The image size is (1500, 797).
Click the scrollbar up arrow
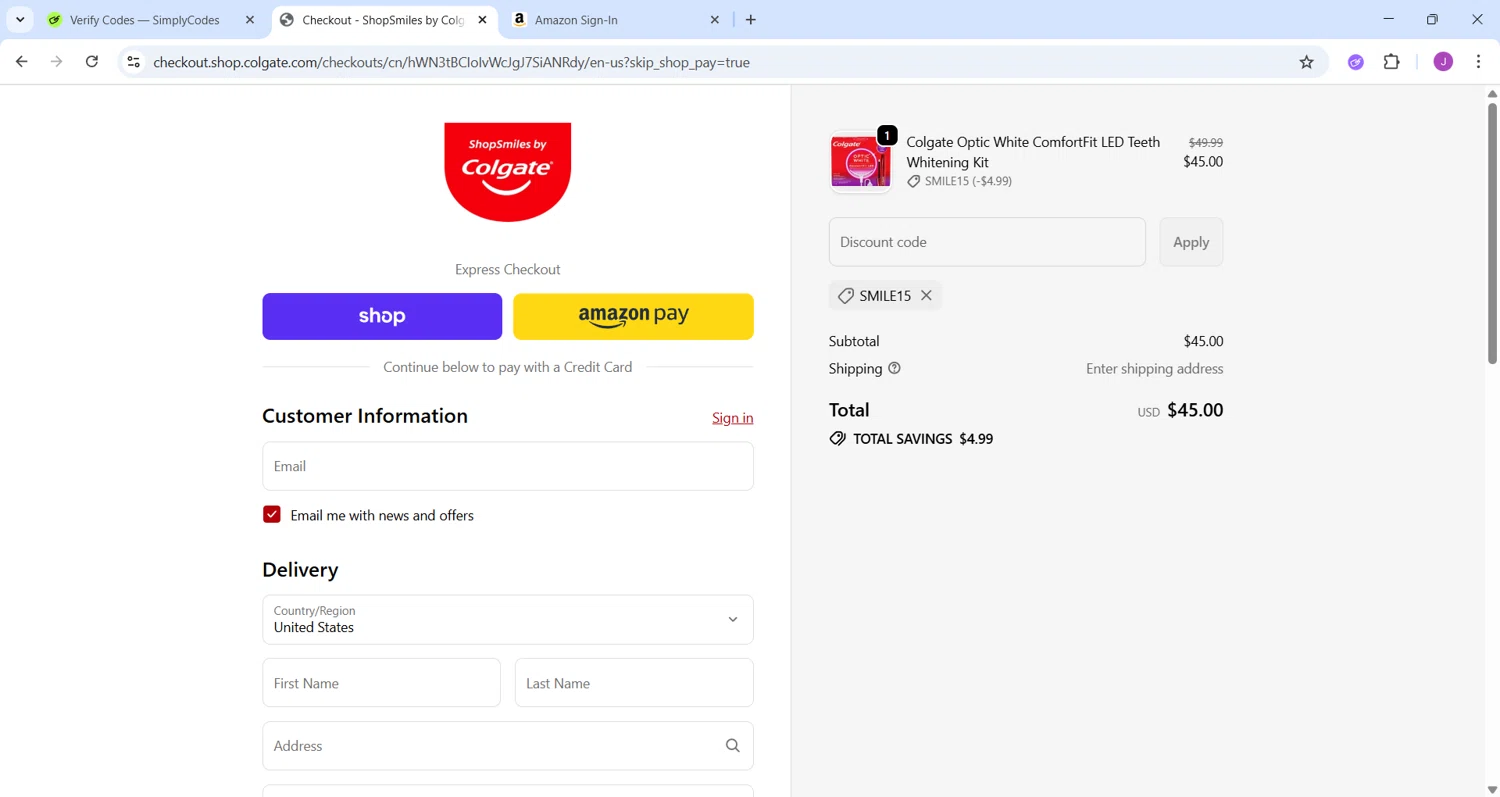[1492, 93]
